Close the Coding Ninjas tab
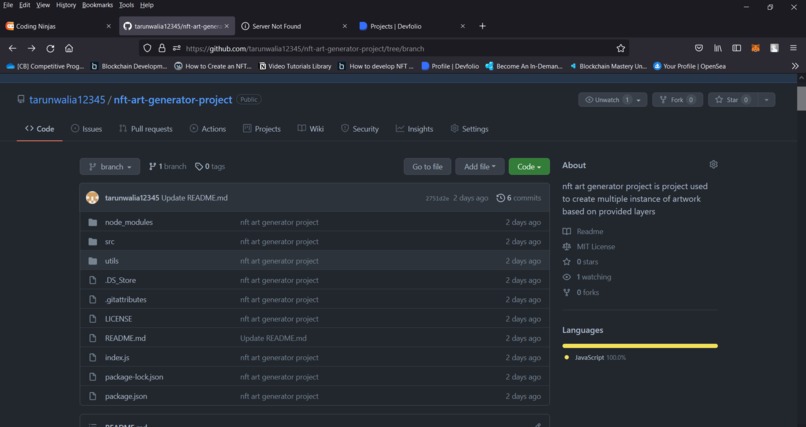 (108, 26)
